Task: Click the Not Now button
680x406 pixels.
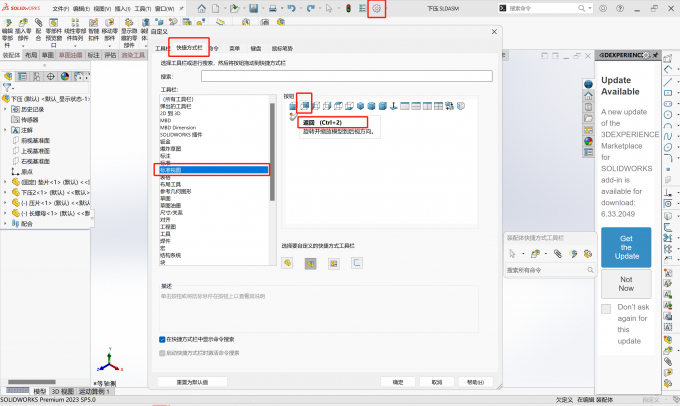Action: [x=626, y=284]
